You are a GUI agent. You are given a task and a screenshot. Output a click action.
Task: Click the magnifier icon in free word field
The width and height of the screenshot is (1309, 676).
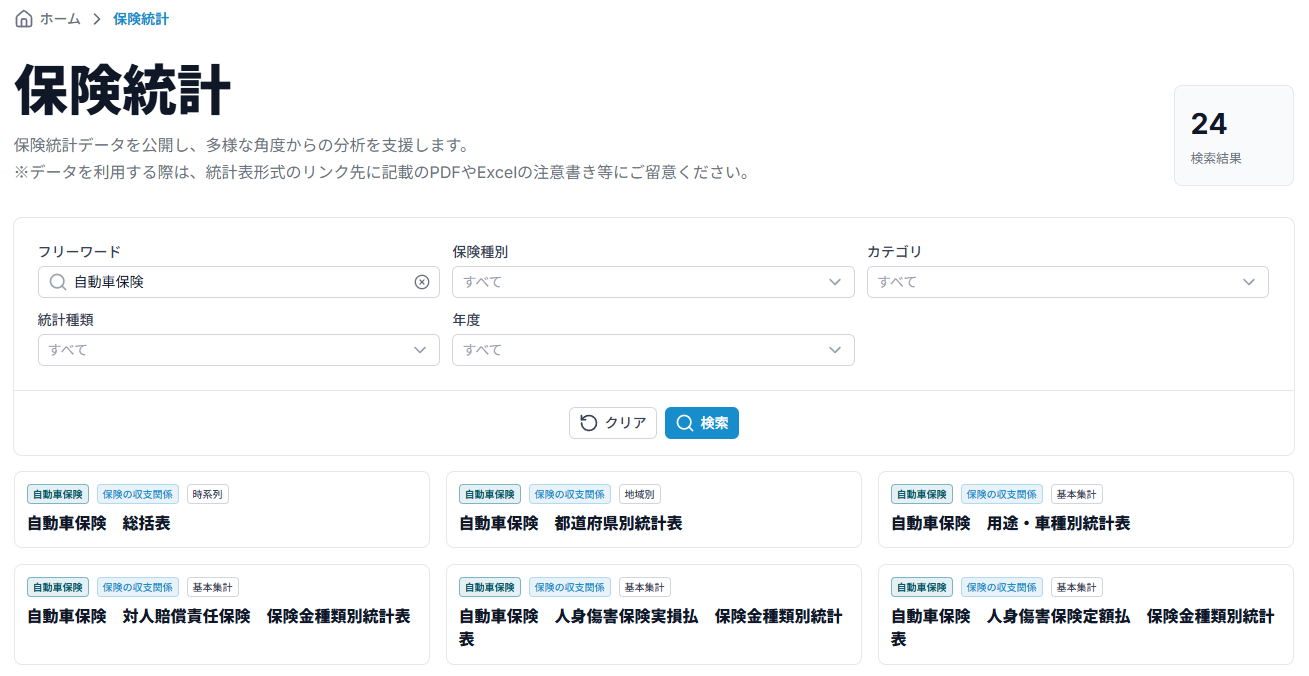click(58, 282)
